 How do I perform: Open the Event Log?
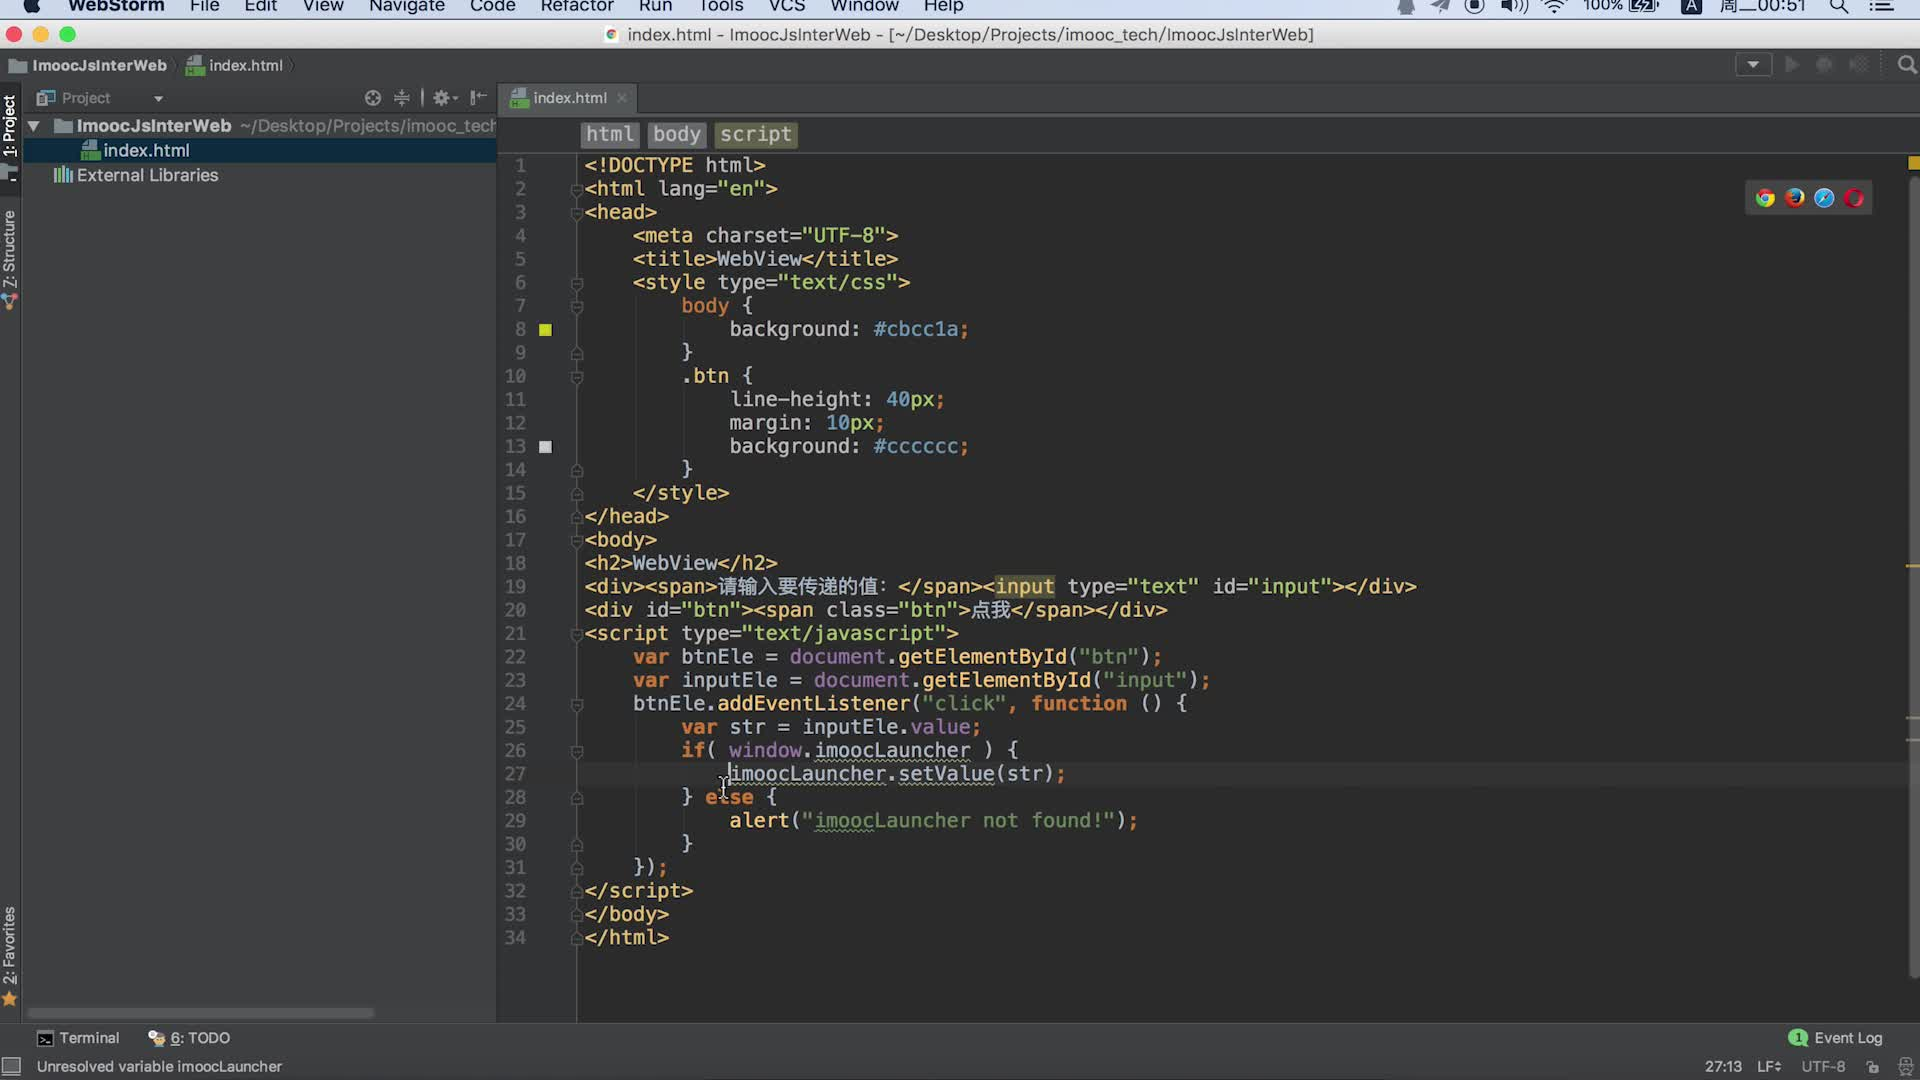pos(1835,1038)
